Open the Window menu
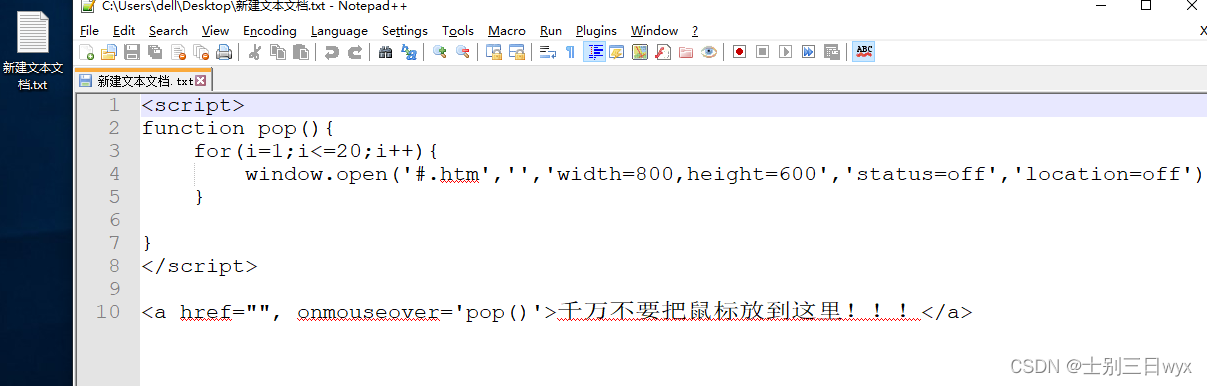1207x386 pixels. 655,31
